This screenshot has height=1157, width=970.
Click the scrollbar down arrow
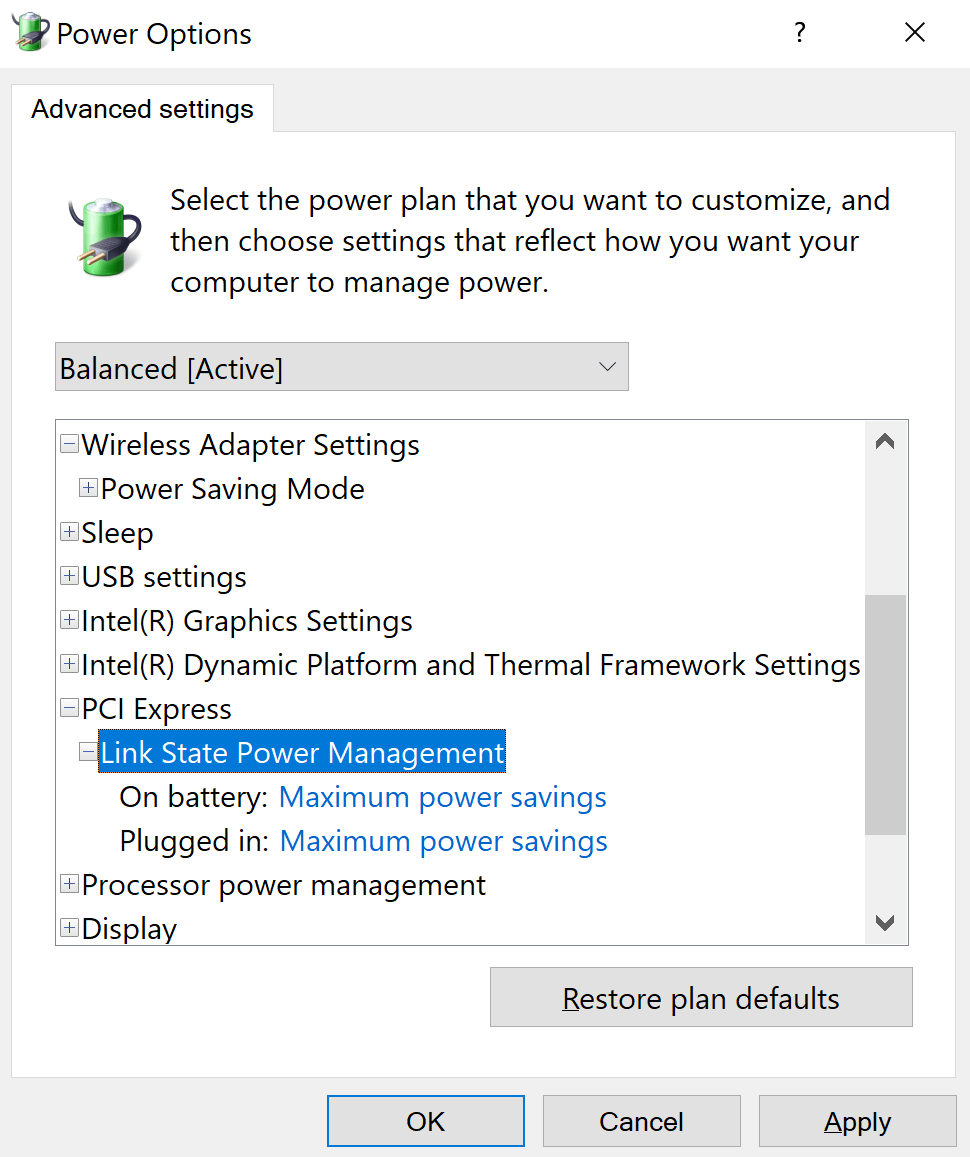click(x=884, y=924)
